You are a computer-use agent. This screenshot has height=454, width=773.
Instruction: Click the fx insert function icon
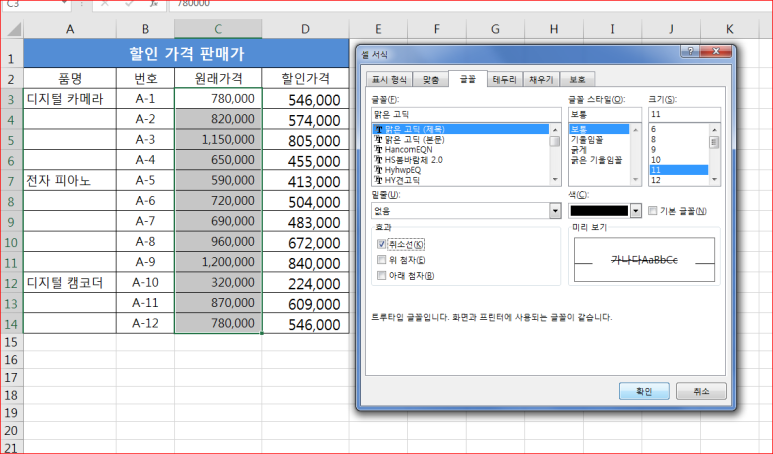(154, 4)
